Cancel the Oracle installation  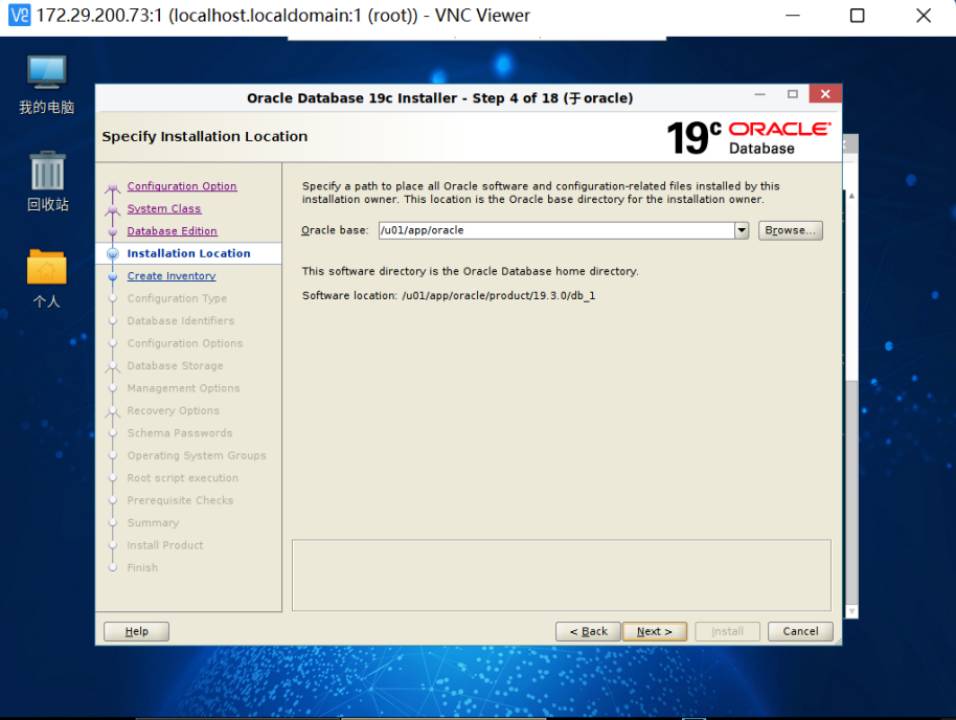pyautogui.click(x=800, y=631)
